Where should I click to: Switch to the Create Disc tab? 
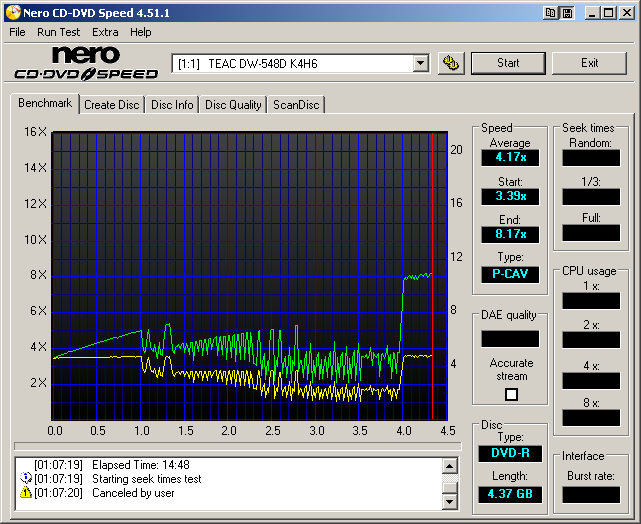click(x=112, y=105)
